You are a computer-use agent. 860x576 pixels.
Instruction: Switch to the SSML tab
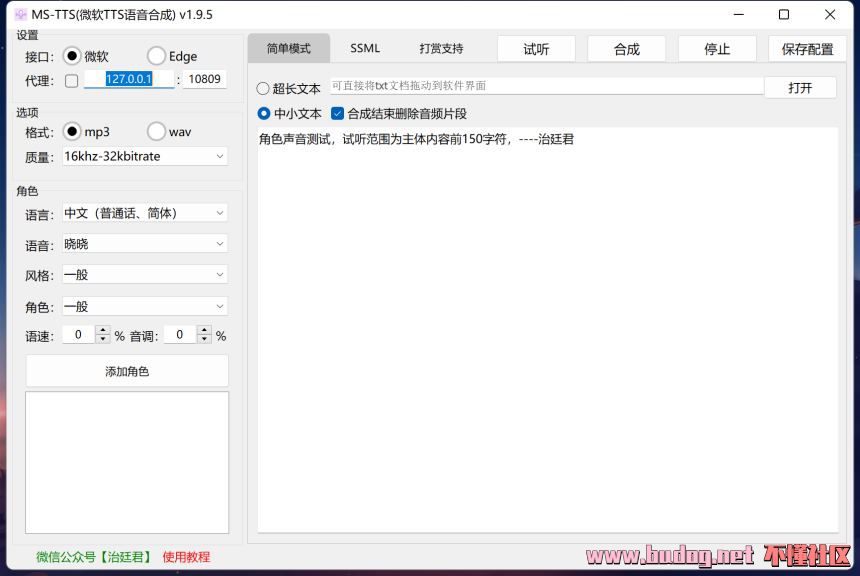click(365, 48)
